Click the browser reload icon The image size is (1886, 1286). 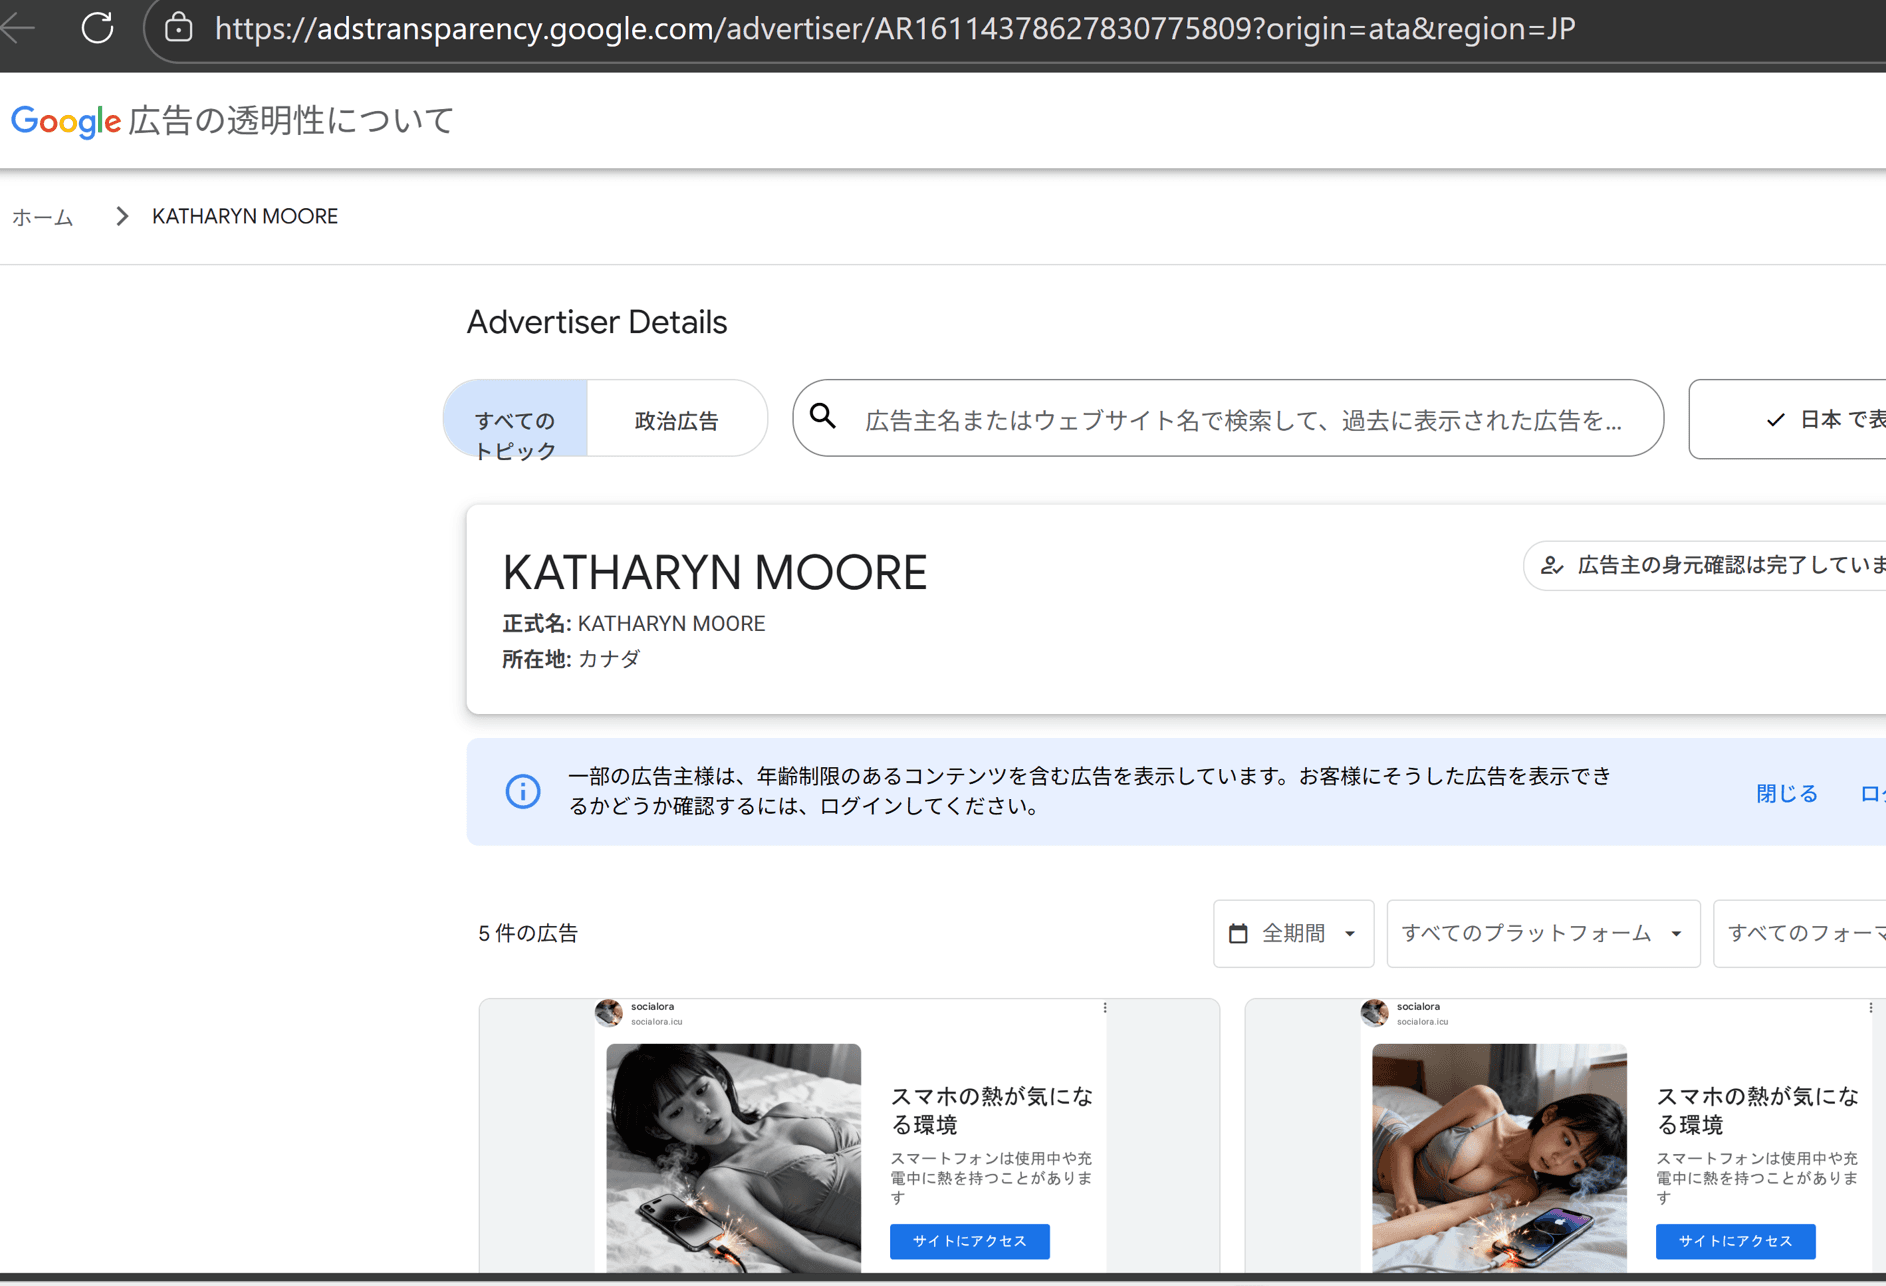tap(97, 27)
